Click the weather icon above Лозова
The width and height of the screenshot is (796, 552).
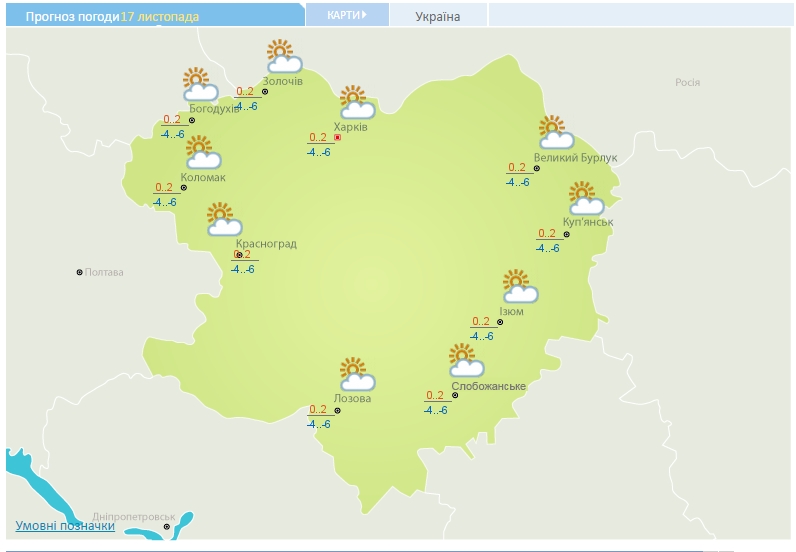pyautogui.click(x=355, y=375)
